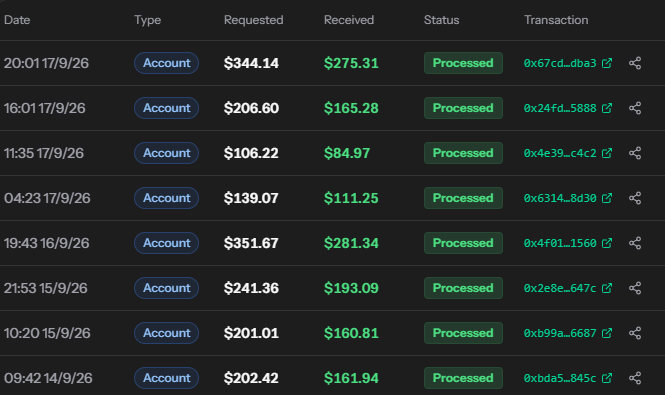Click the Transaction column header
Viewport: 665px width, 395px height.
[556, 20]
